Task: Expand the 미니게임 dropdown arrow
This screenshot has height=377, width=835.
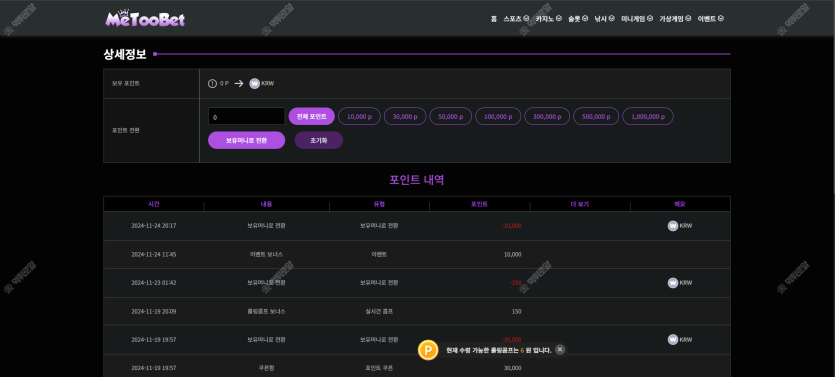Action: (650, 18)
